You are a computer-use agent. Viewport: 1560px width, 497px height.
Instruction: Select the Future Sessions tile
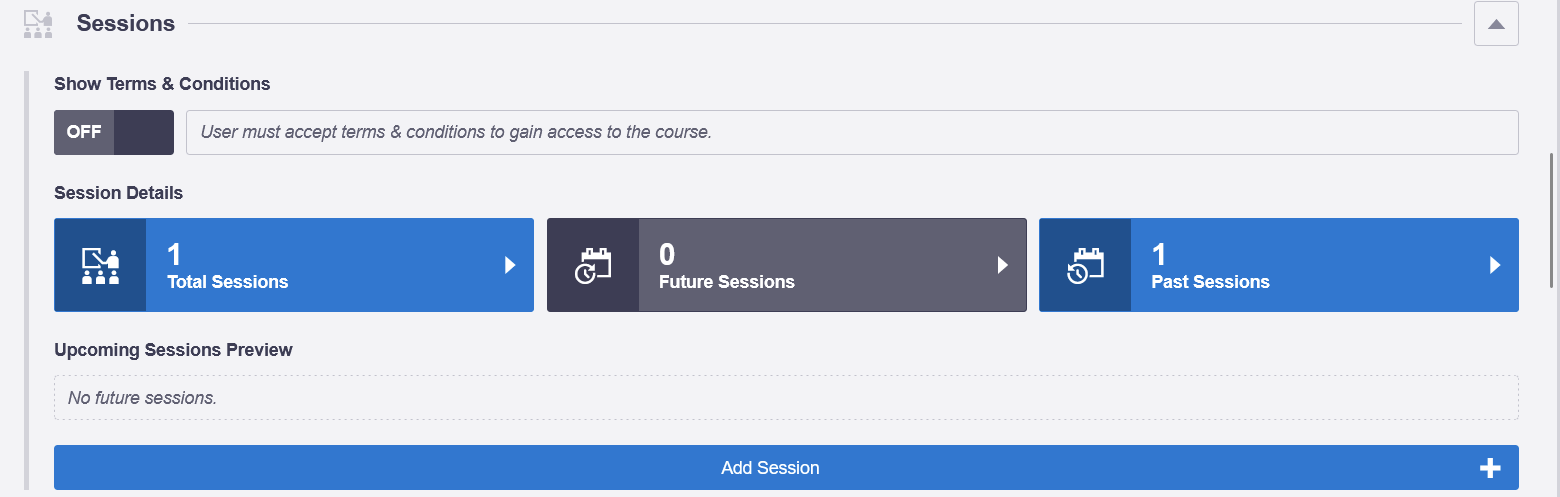click(787, 265)
